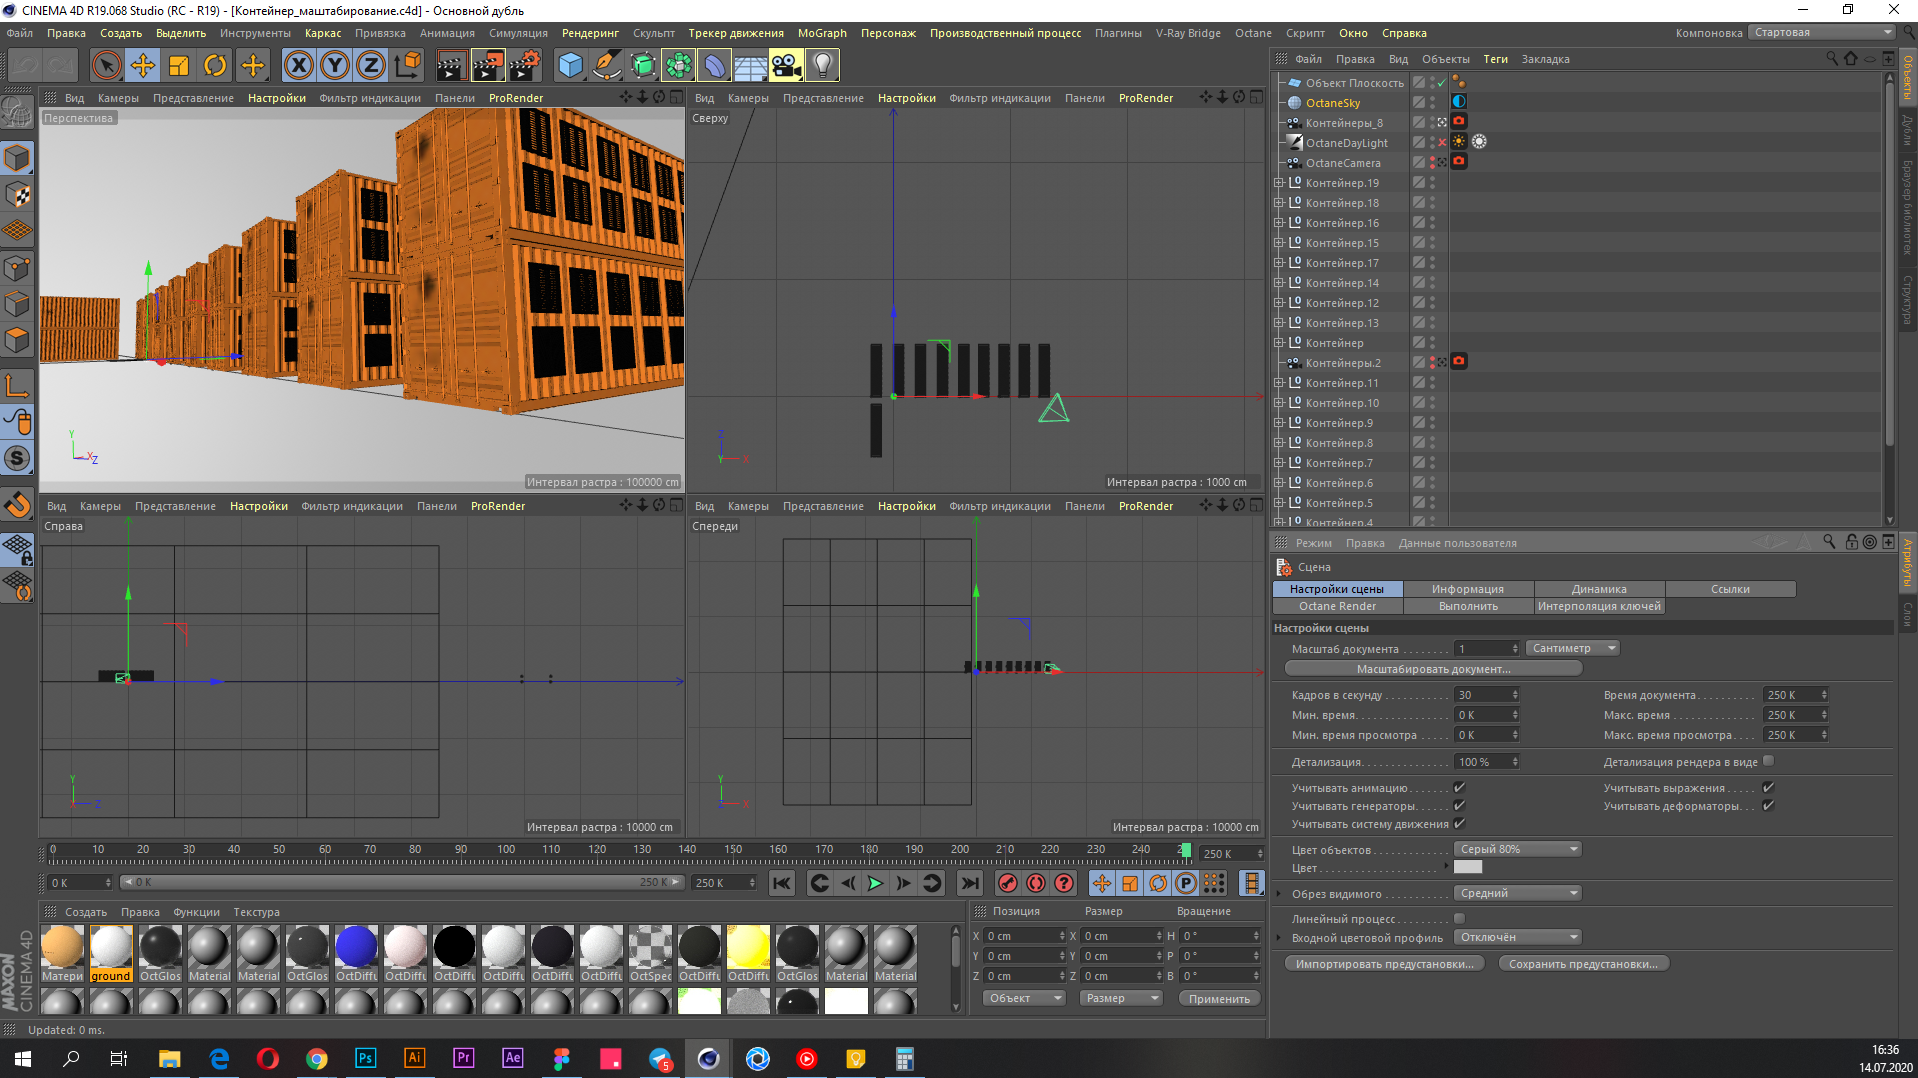Click the Масштабировать документ button

point(1432,669)
